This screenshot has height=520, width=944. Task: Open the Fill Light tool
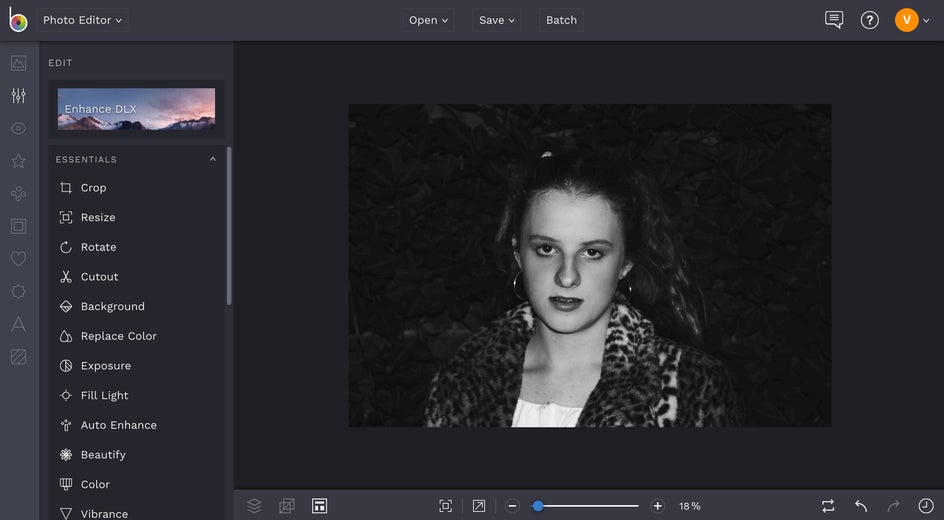tap(137, 395)
